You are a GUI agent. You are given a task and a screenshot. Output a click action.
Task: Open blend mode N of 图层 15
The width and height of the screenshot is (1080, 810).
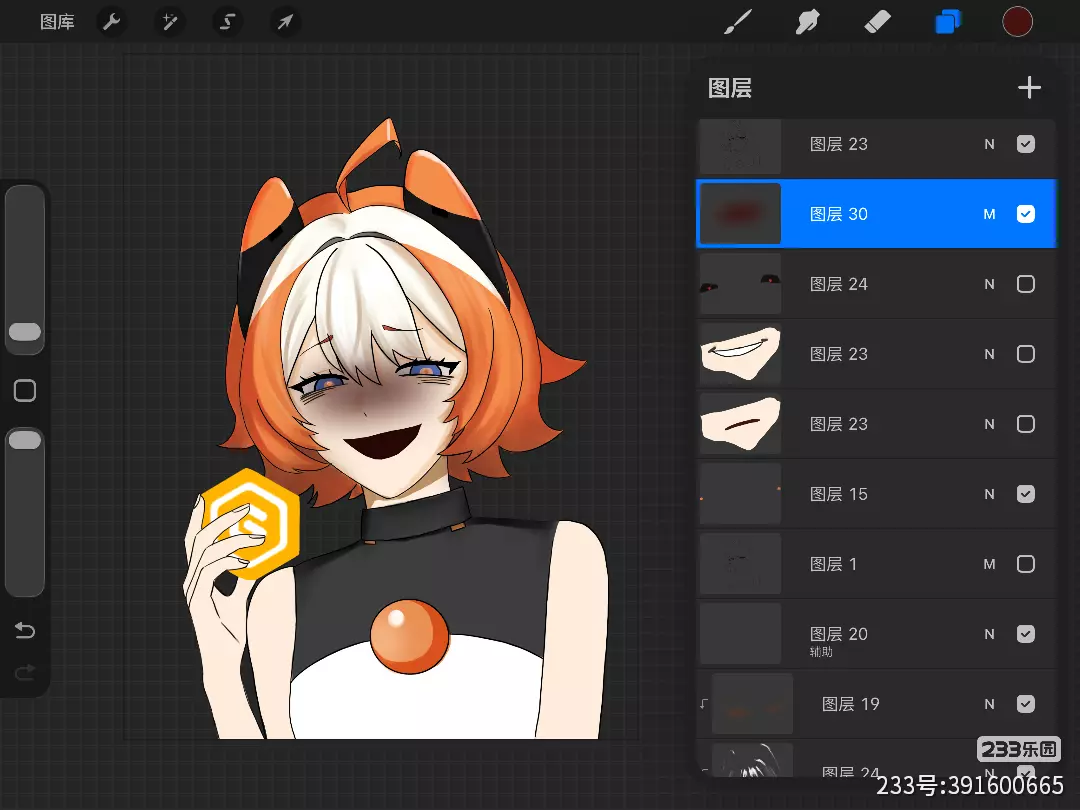coord(989,494)
